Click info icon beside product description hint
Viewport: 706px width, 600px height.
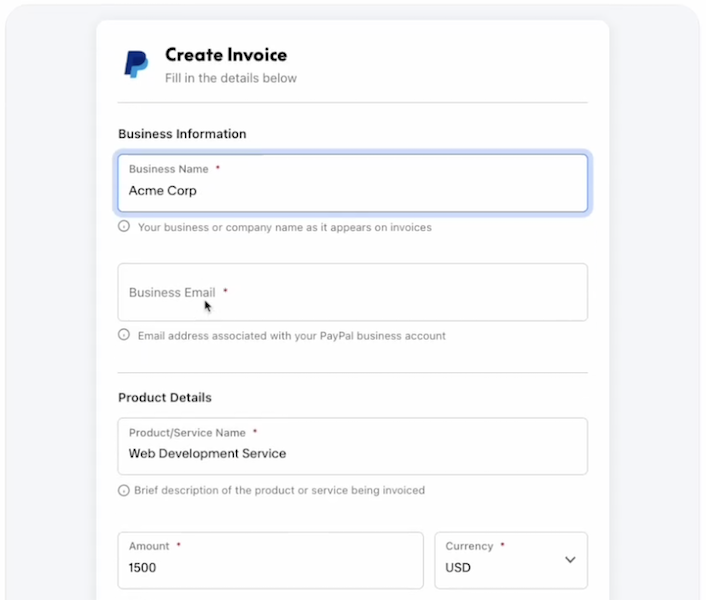[124, 490]
